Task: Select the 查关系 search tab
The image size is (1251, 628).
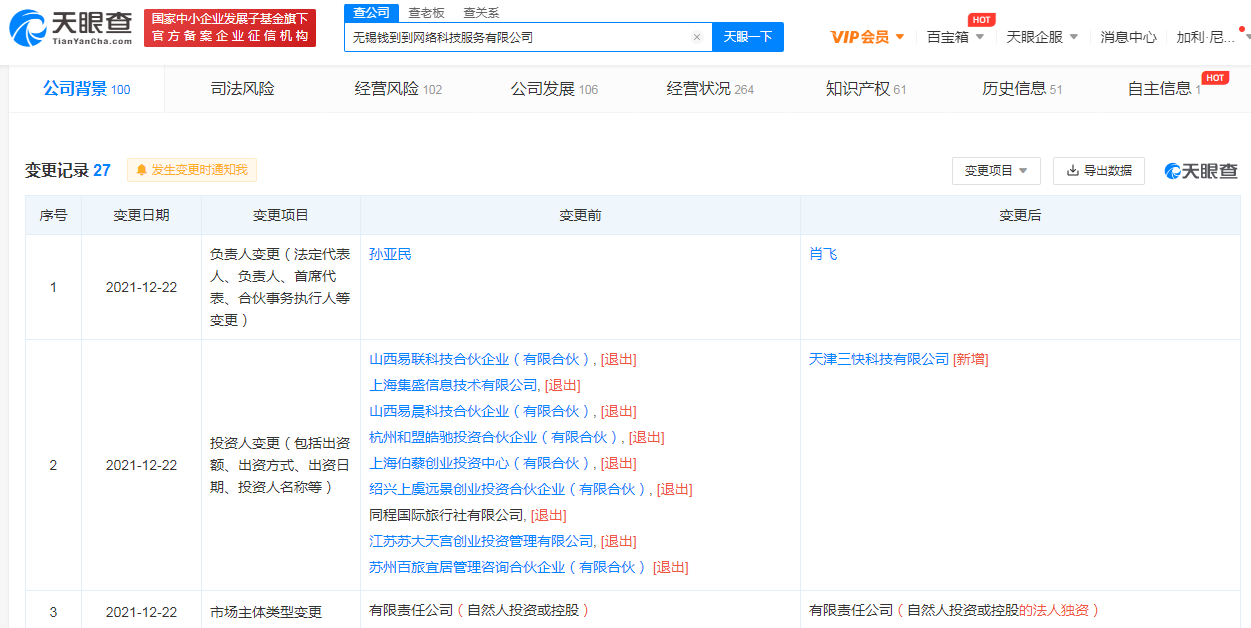Action: pyautogui.click(x=481, y=13)
